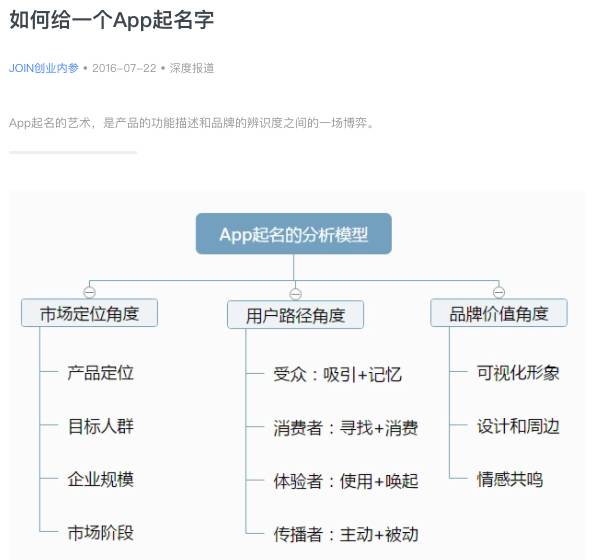Collapse the 品牌价值角度 branch toggle
This screenshot has width=599, height=560.
(499, 292)
